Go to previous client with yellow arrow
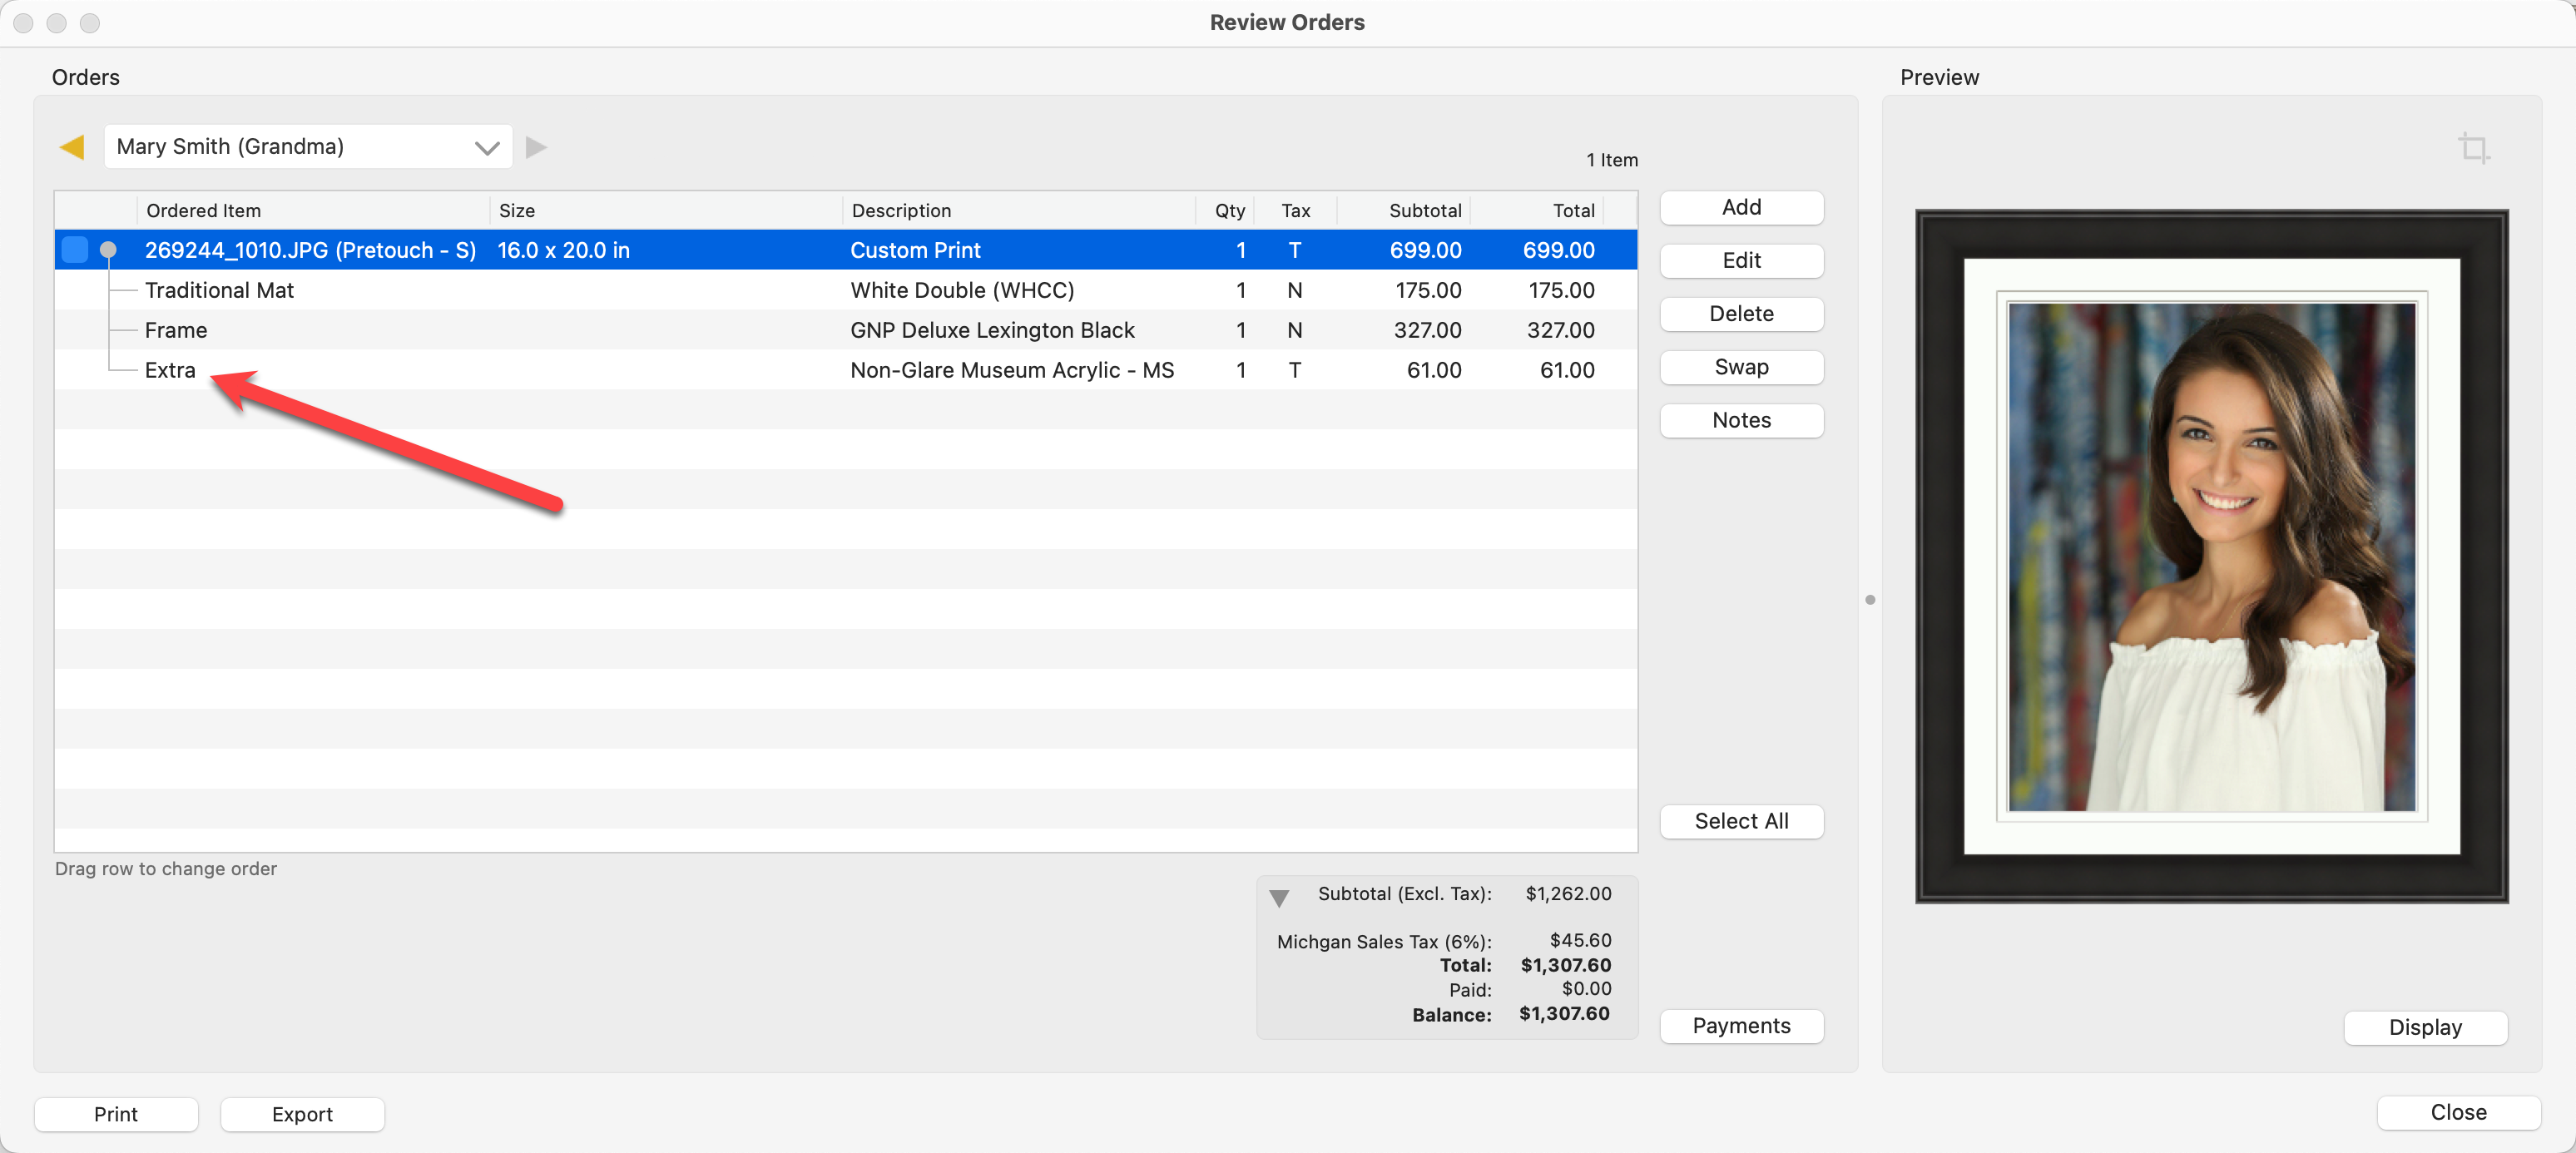Screen dimensions: 2576x1153 [x=72, y=147]
